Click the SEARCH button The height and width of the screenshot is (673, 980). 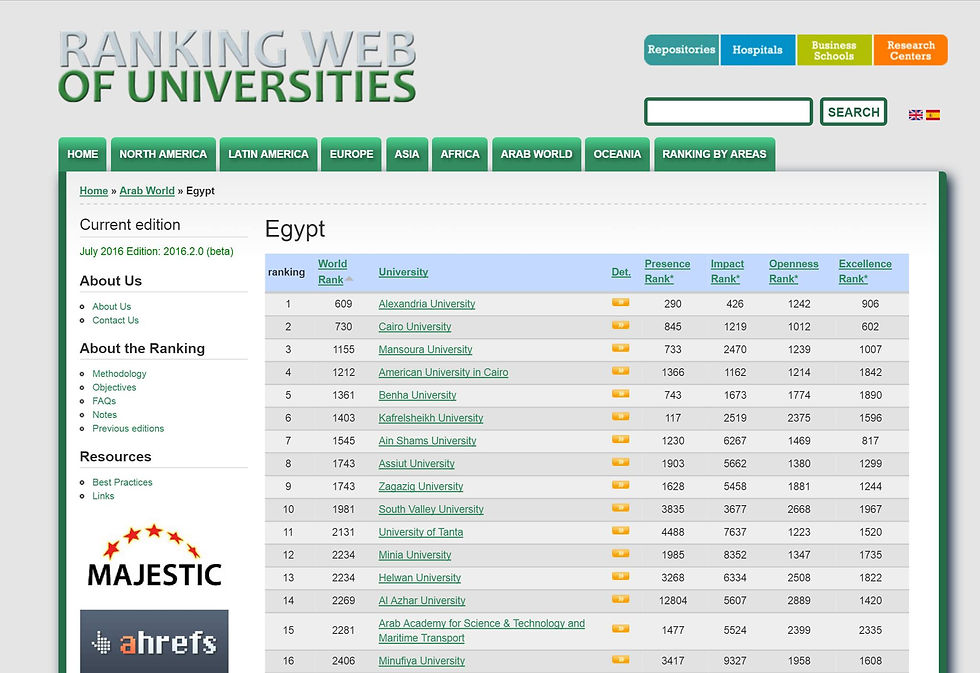[x=854, y=112]
